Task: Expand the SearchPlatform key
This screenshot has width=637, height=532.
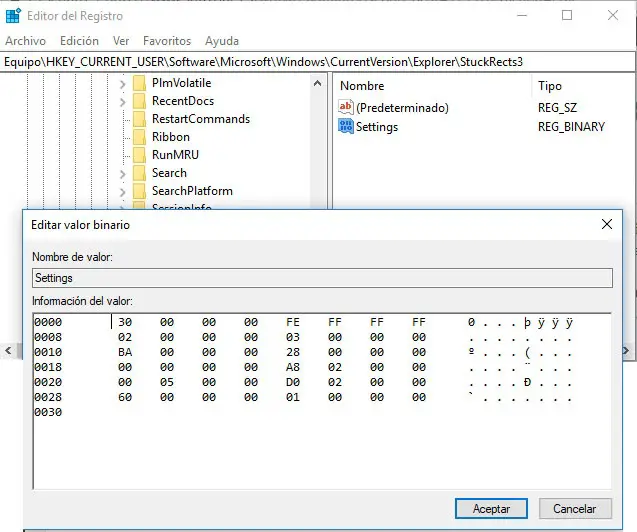Action: click(122, 192)
